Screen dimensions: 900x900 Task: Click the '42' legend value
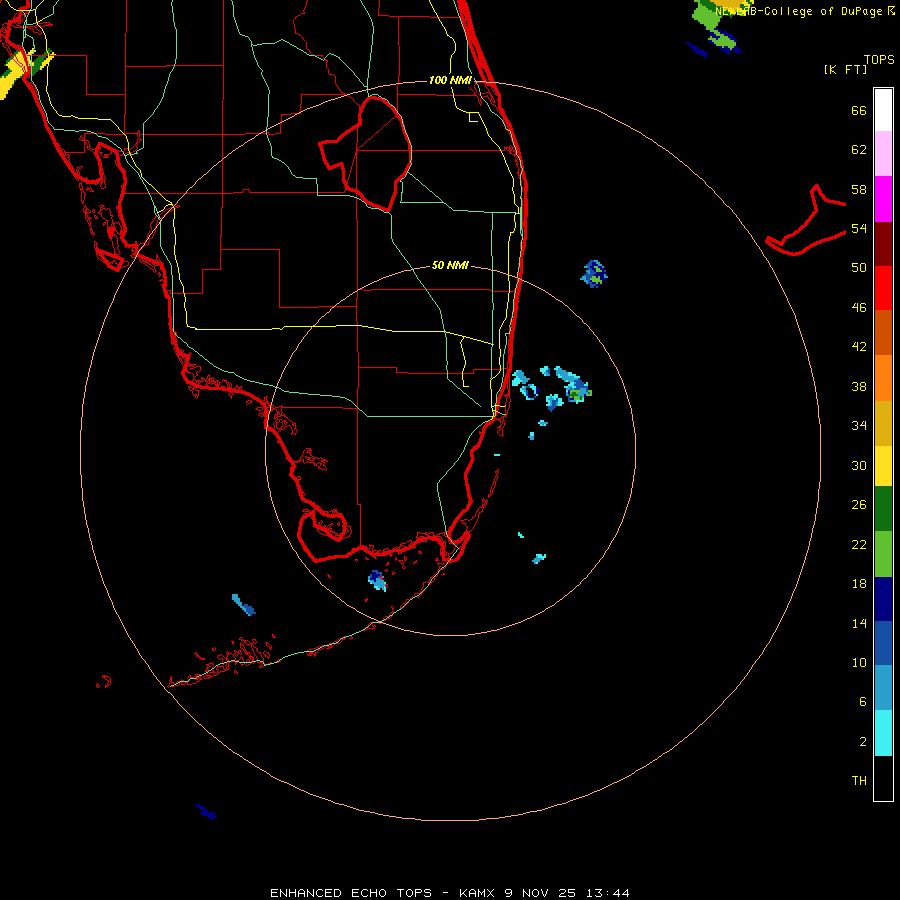pos(859,346)
